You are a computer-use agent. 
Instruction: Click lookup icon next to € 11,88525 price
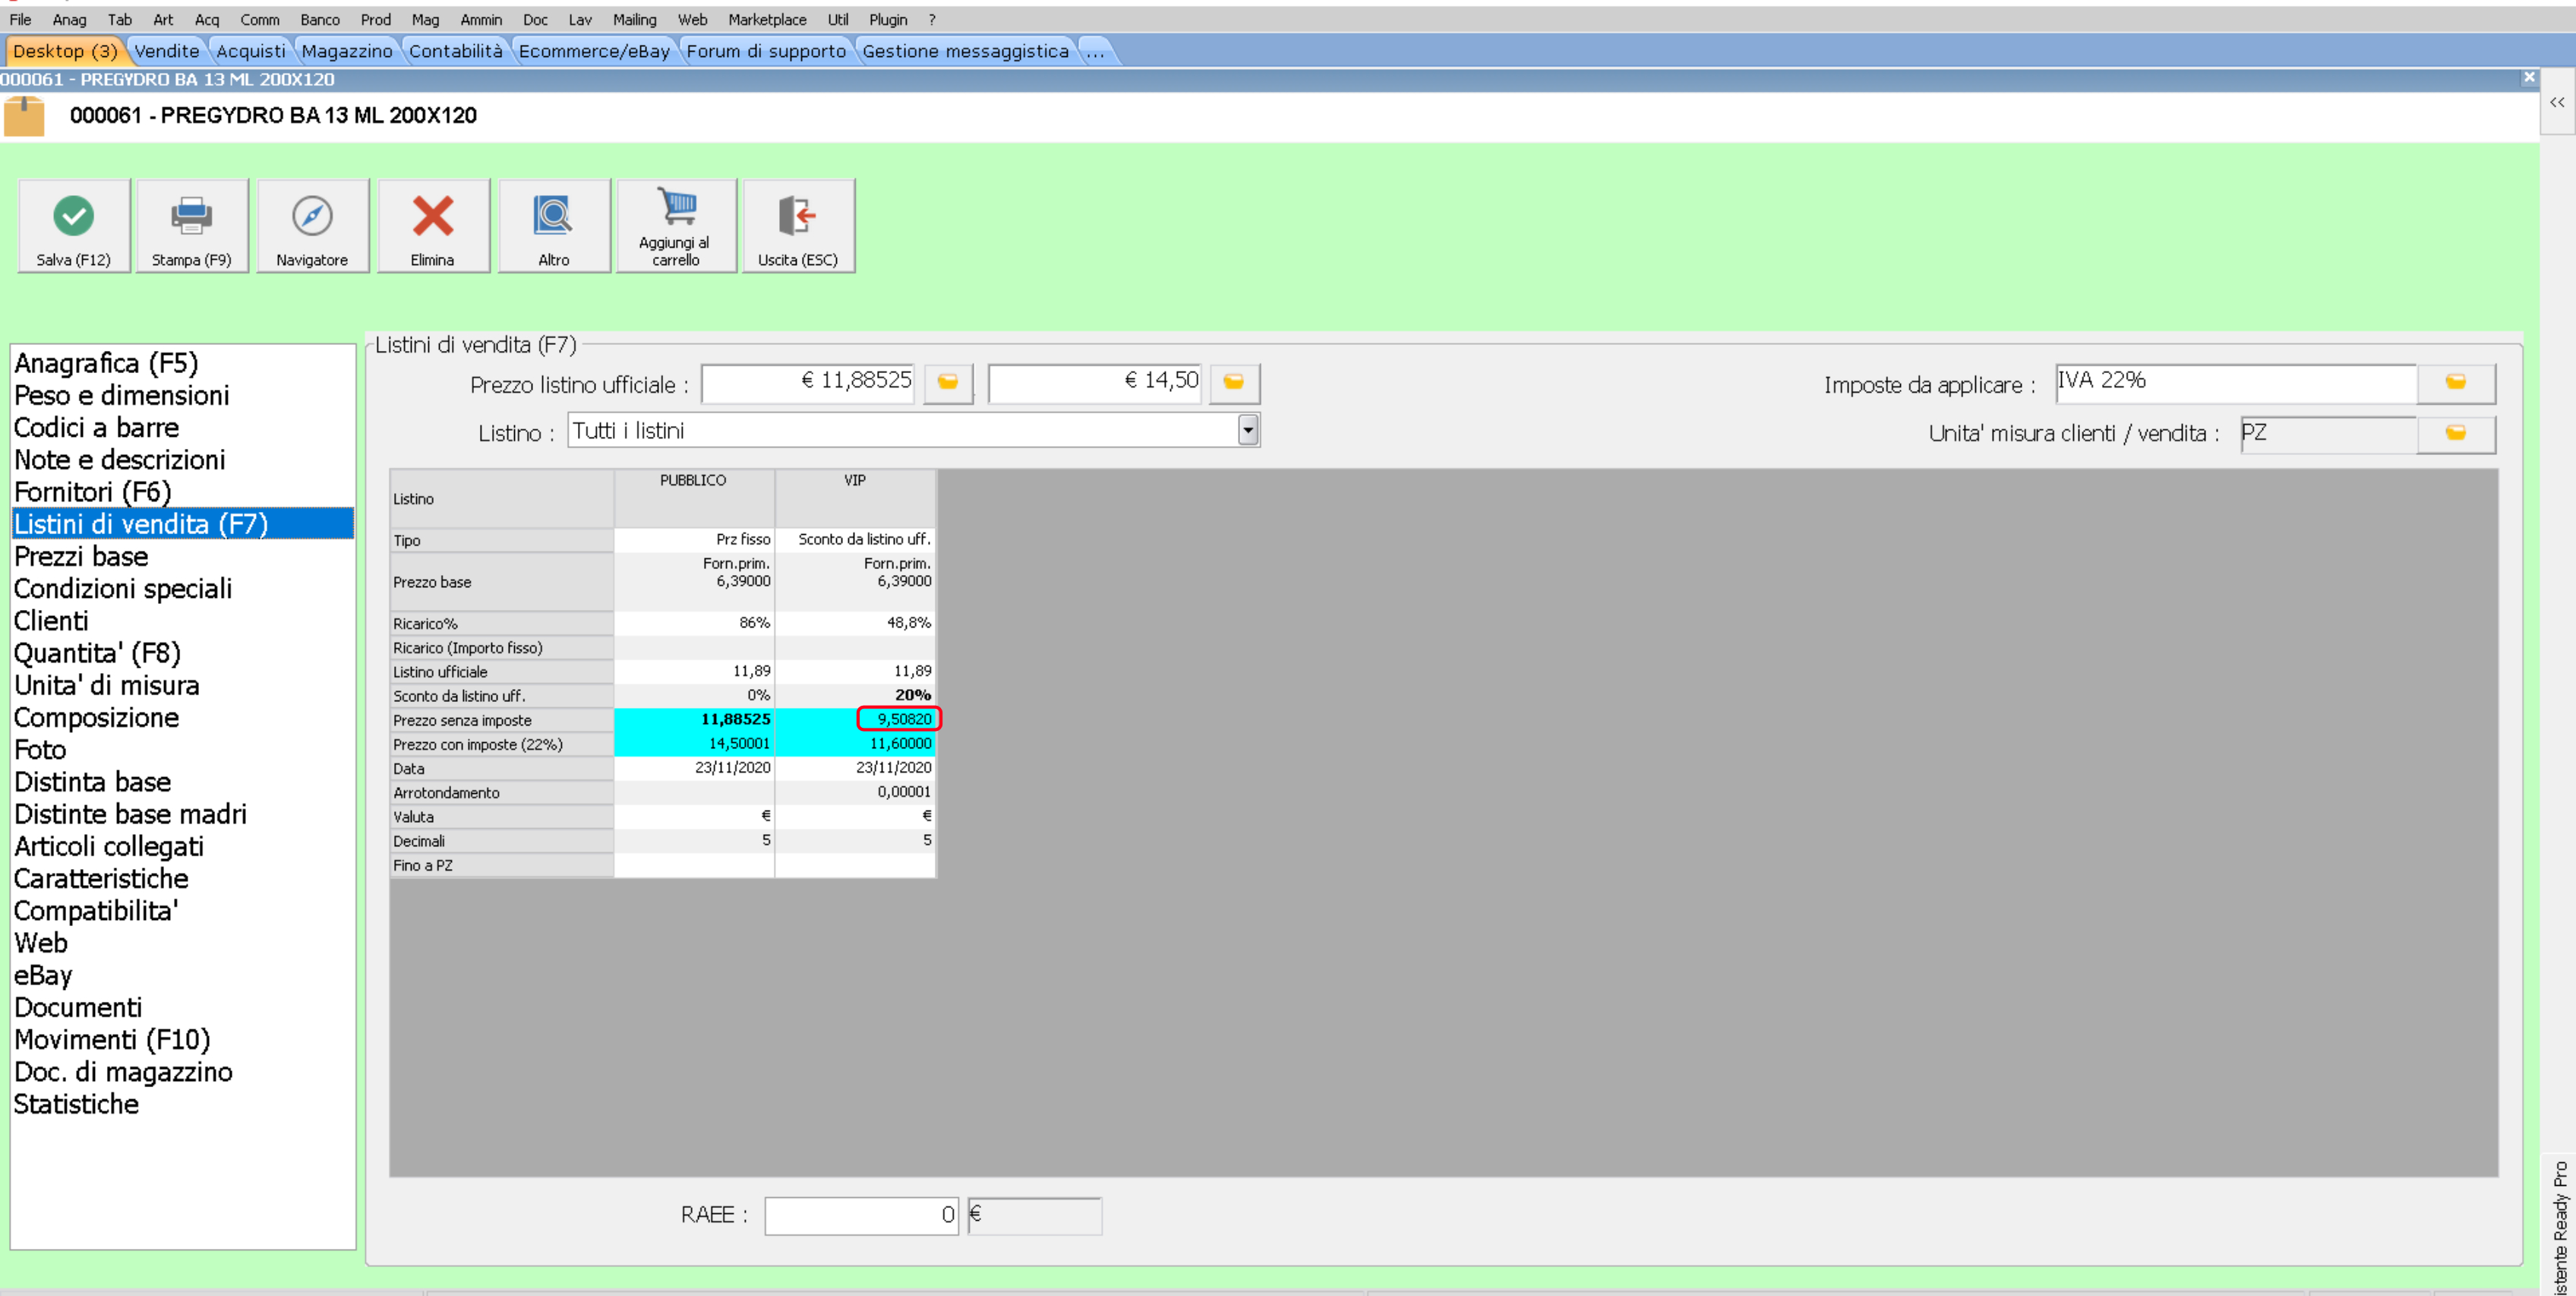pyautogui.click(x=947, y=383)
